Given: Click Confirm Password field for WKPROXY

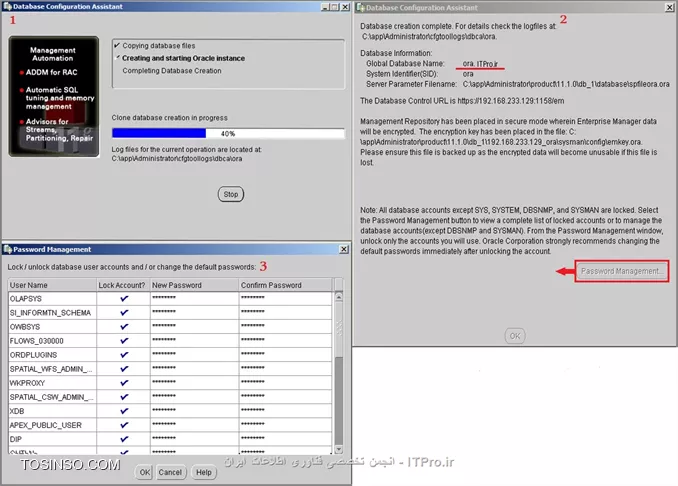Looking at the screenshot, I should pyautogui.click(x=285, y=383).
